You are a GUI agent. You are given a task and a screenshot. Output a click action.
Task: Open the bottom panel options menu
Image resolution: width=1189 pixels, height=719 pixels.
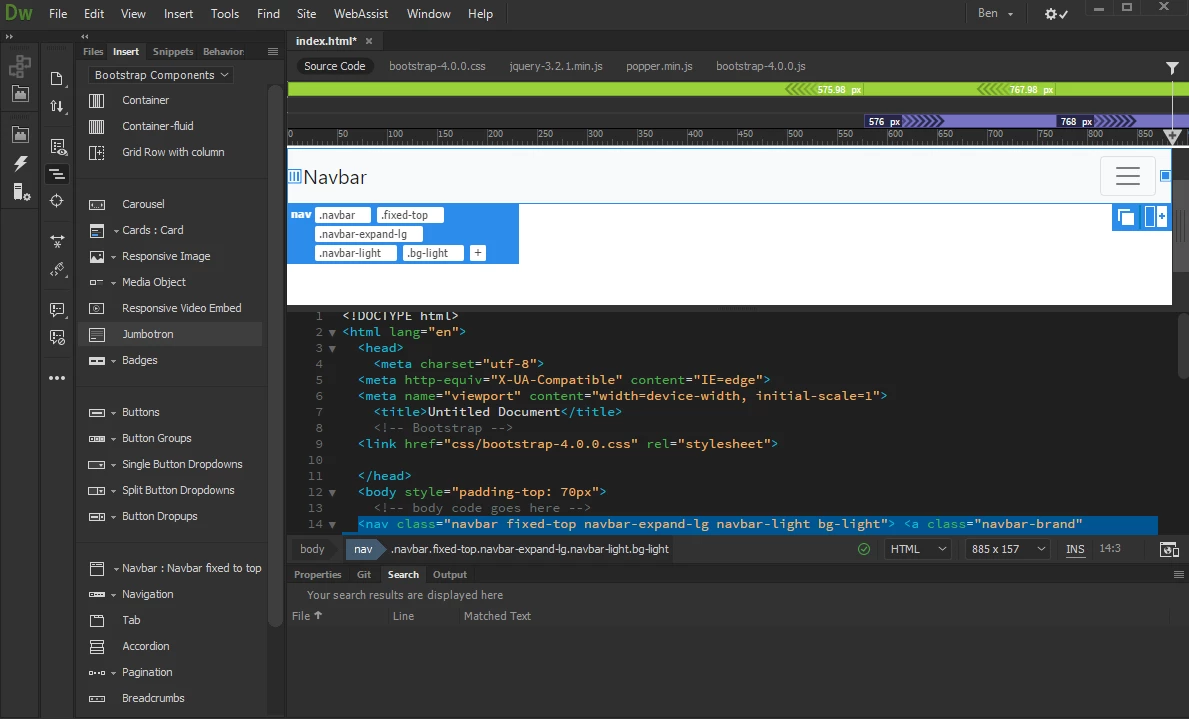coord(1178,575)
